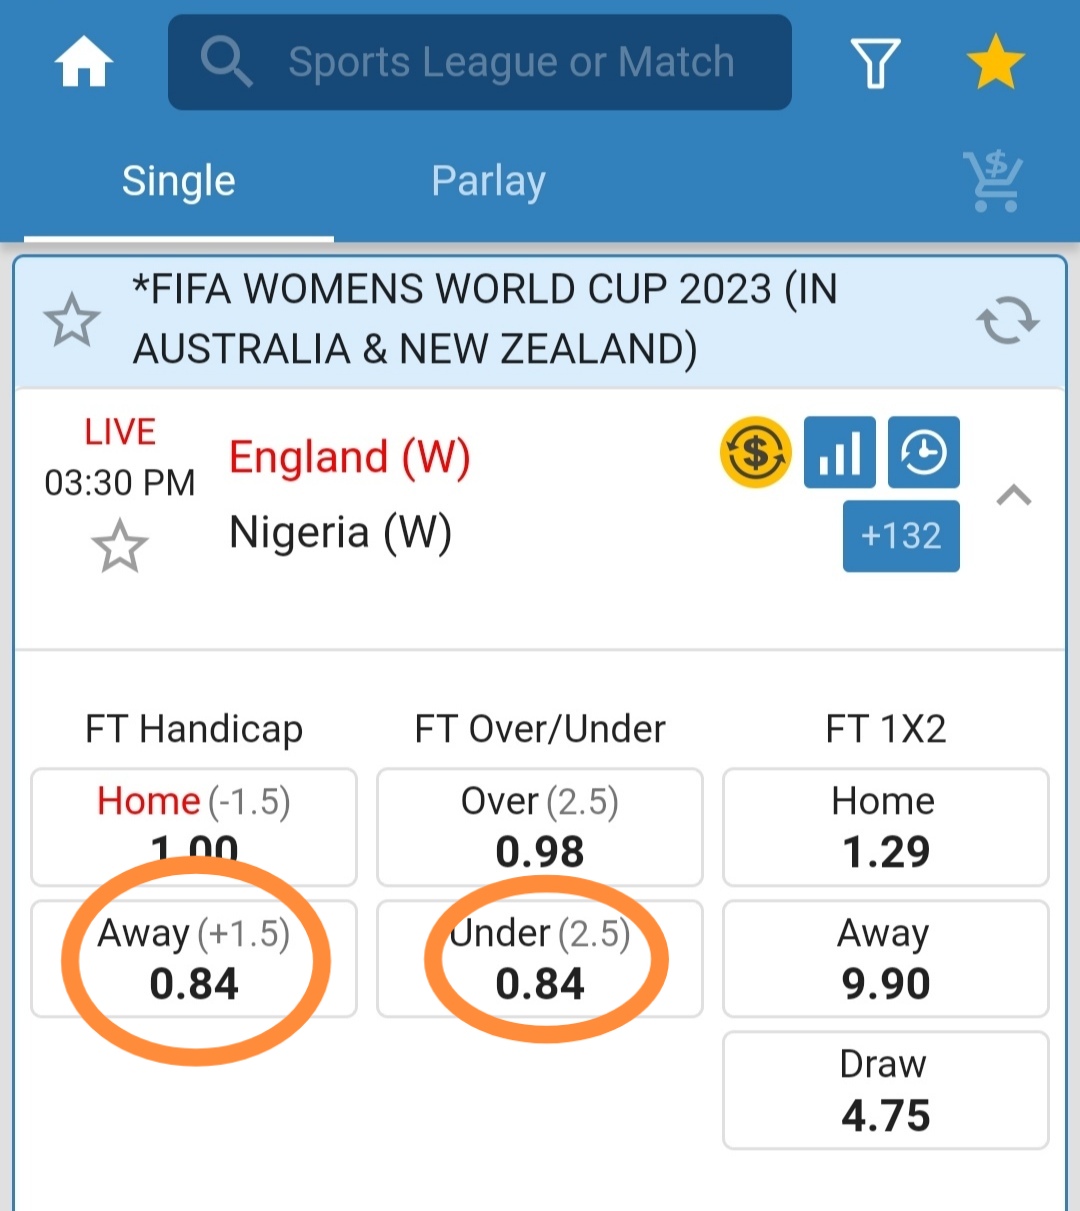Expand the +132 more markets button
This screenshot has width=1080, height=1211.
click(x=901, y=536)
